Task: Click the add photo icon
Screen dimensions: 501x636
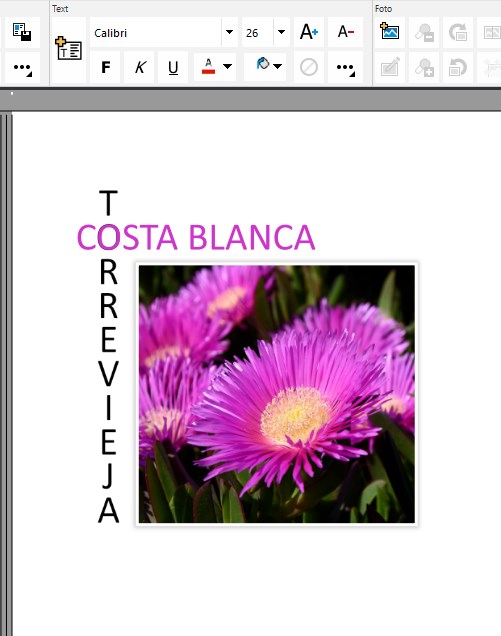Action: click(389, 32)
